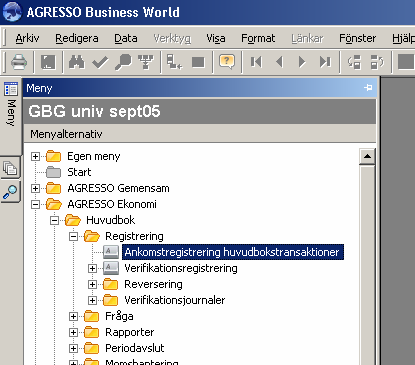Open the Fönster menu
Image resolution: width=415 pixels, height=365 pixels.
click(357, 38)
